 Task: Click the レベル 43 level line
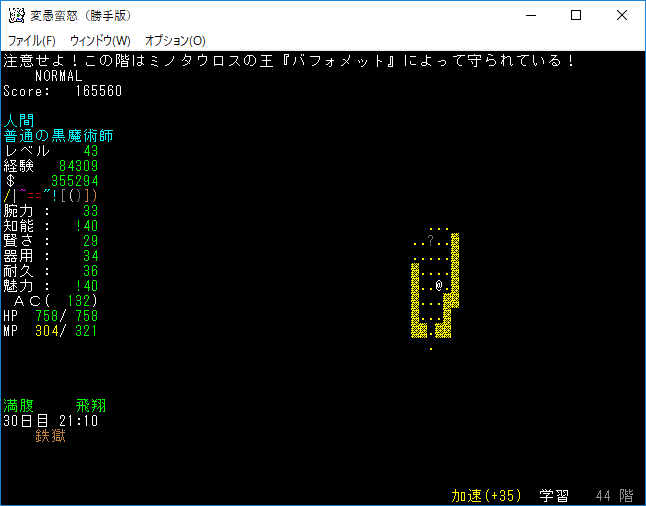(51, 151)
